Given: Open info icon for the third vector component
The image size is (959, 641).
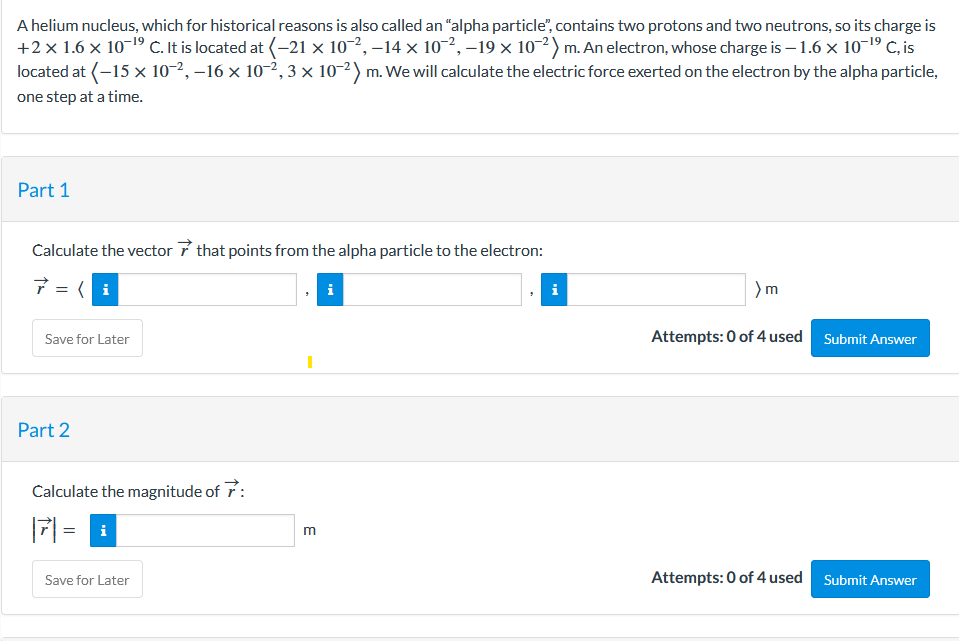Looking at the screenshot, I should [553, 289].
